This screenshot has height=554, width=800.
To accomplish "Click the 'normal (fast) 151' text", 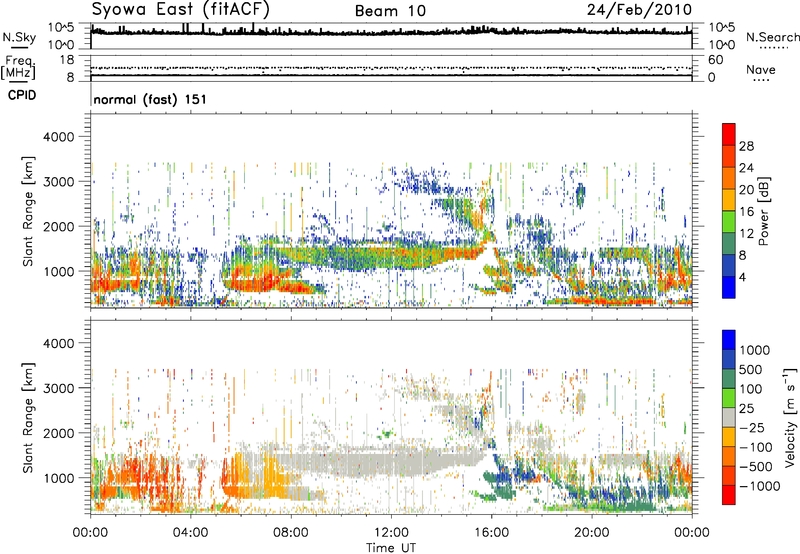I will point(150,99).
